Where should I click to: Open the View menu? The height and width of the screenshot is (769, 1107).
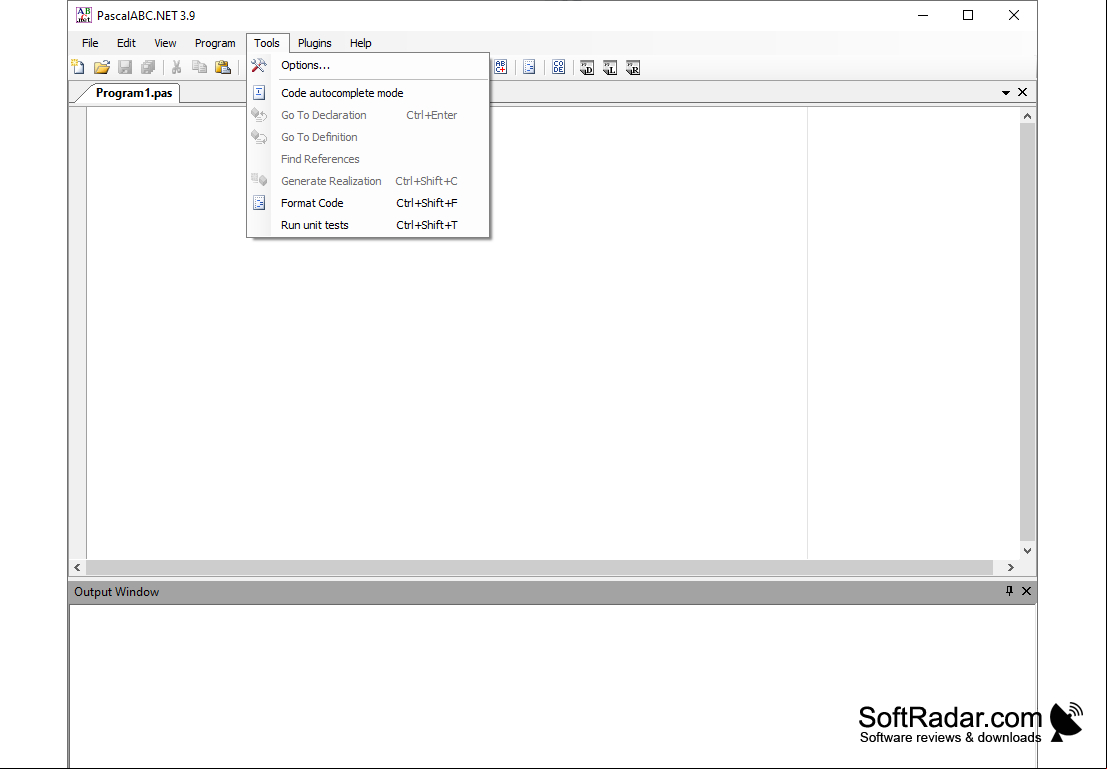coord(165,43)
